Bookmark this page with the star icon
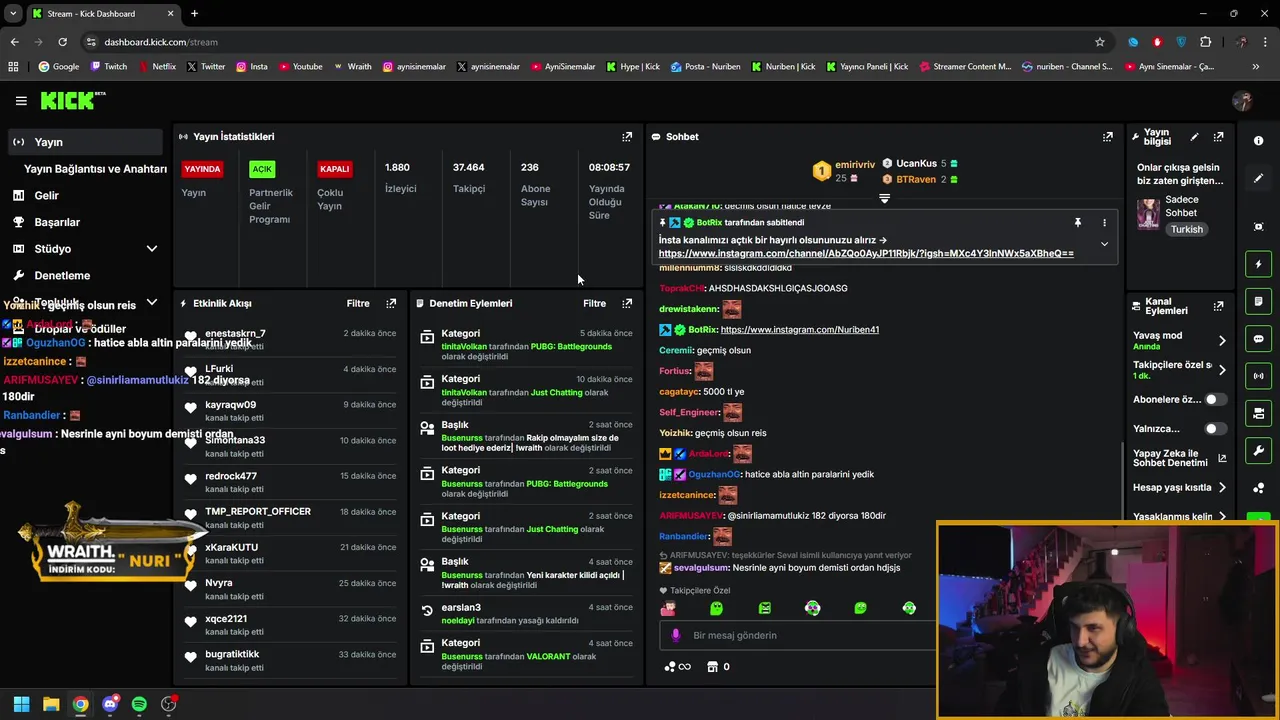Image resolution: width=1280 pixels, height=720 pixels. click(x=1100, y=42)
